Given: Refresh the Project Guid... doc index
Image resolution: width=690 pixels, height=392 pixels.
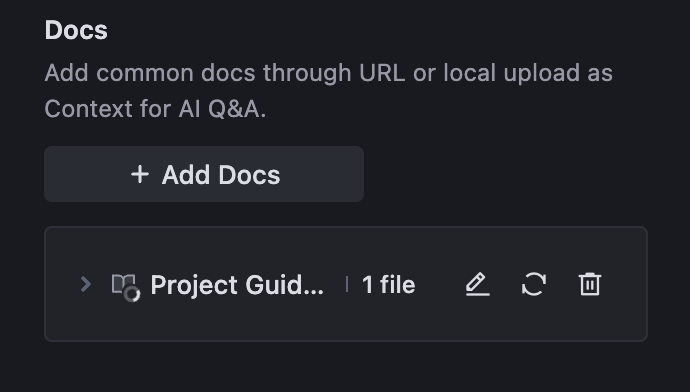Looking at the screenshot, I should click(x=534, y=284).
